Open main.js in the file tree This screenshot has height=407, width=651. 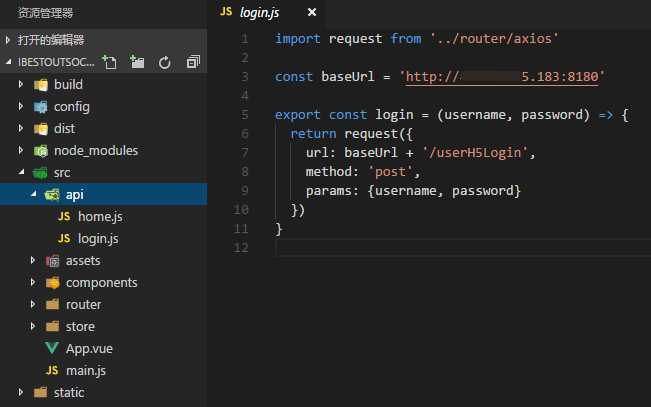tap(86, 371)
